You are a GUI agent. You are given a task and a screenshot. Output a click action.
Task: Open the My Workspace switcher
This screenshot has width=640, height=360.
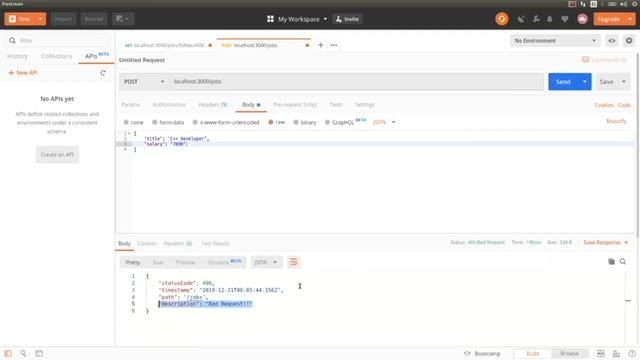[297, 19]
